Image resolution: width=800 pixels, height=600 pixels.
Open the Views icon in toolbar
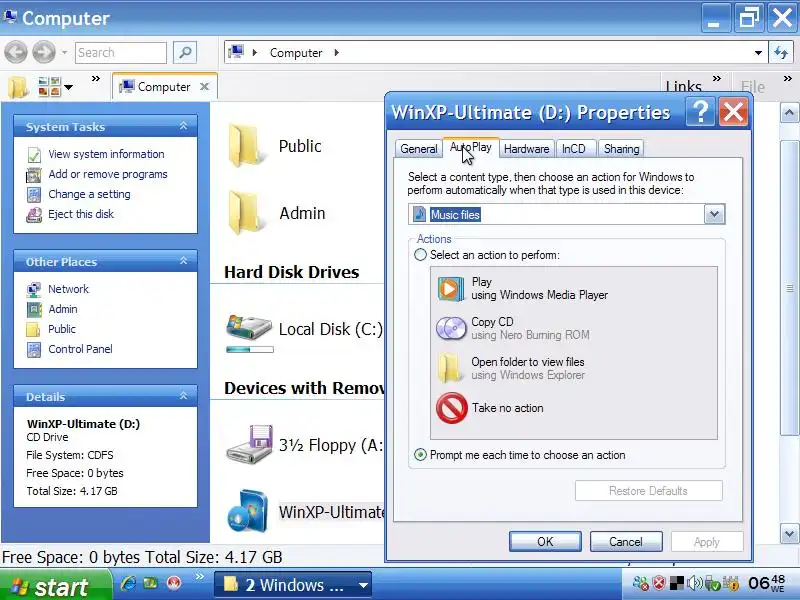49,87
